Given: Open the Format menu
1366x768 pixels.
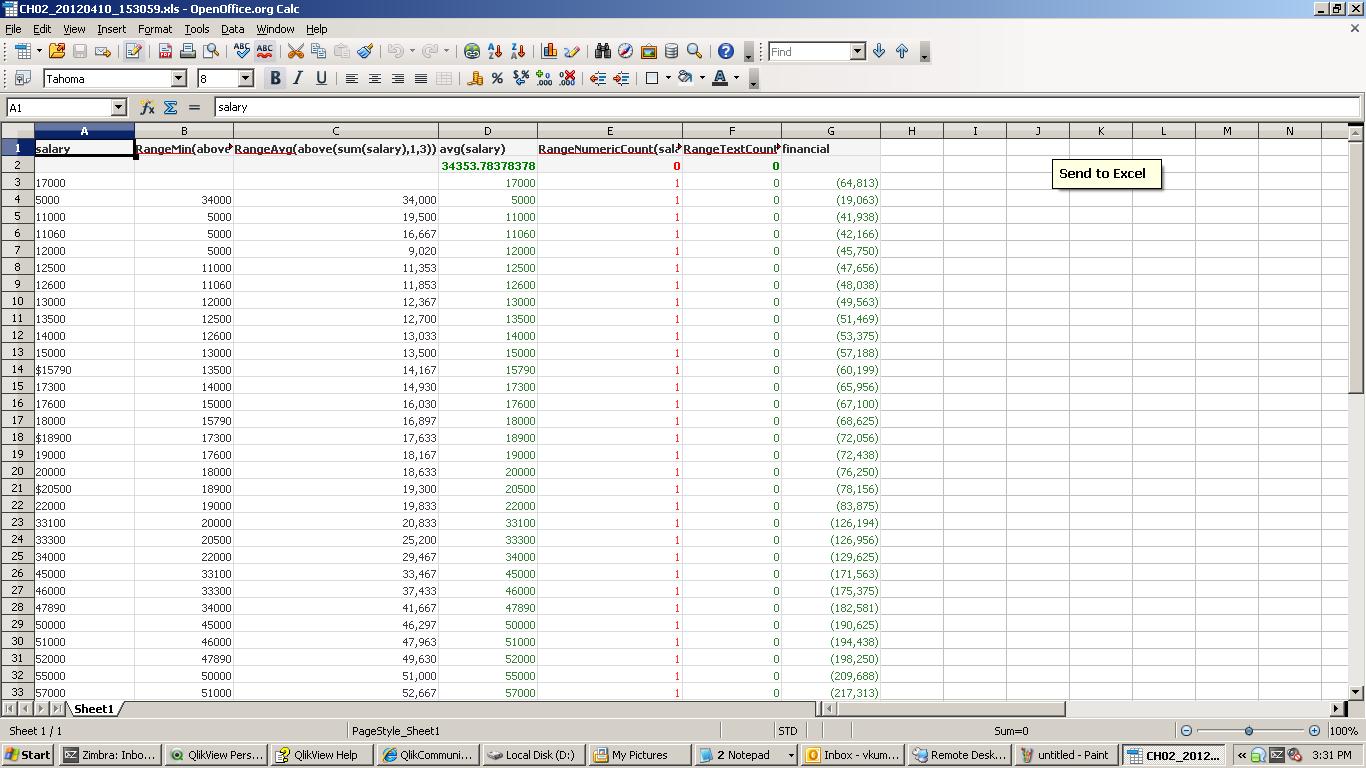Looking at the screenshot, I should tap(155, 29).
